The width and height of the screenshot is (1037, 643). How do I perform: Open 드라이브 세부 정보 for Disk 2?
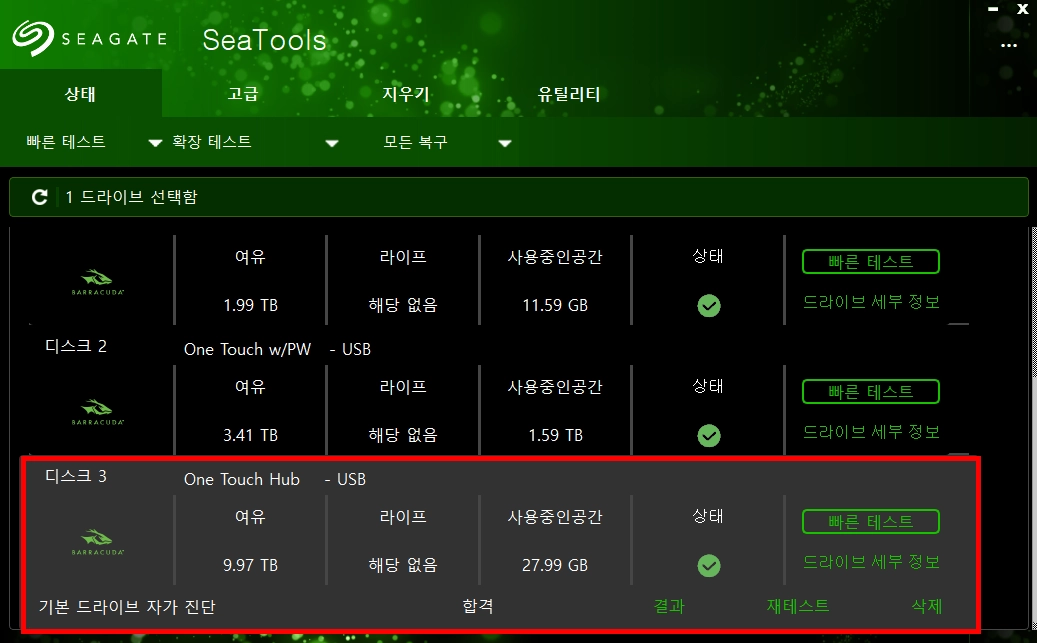[871, 432]
